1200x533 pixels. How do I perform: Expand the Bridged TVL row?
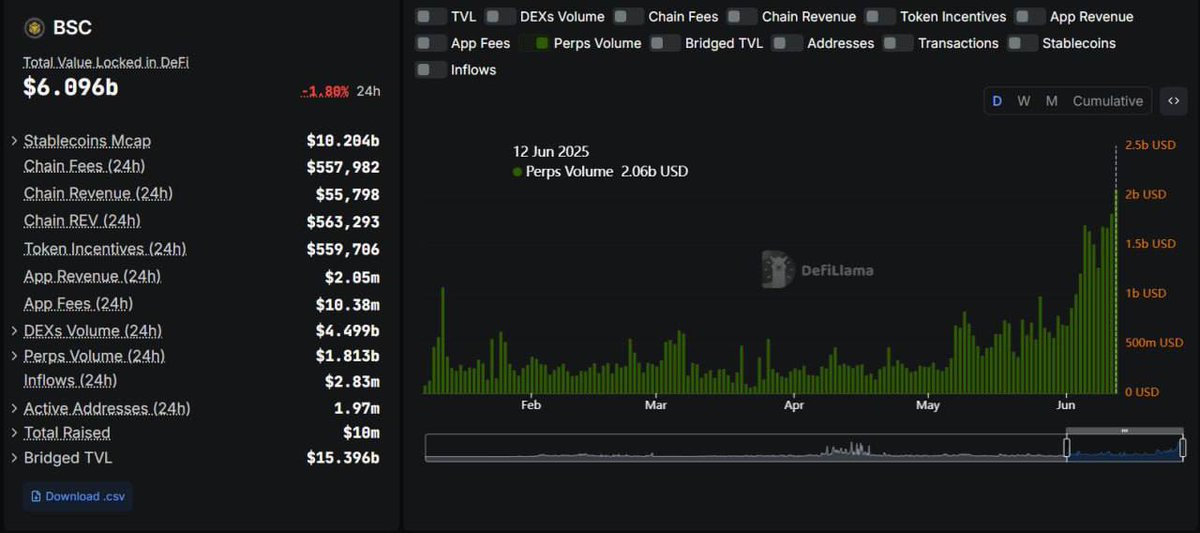(x=14, y=458)
